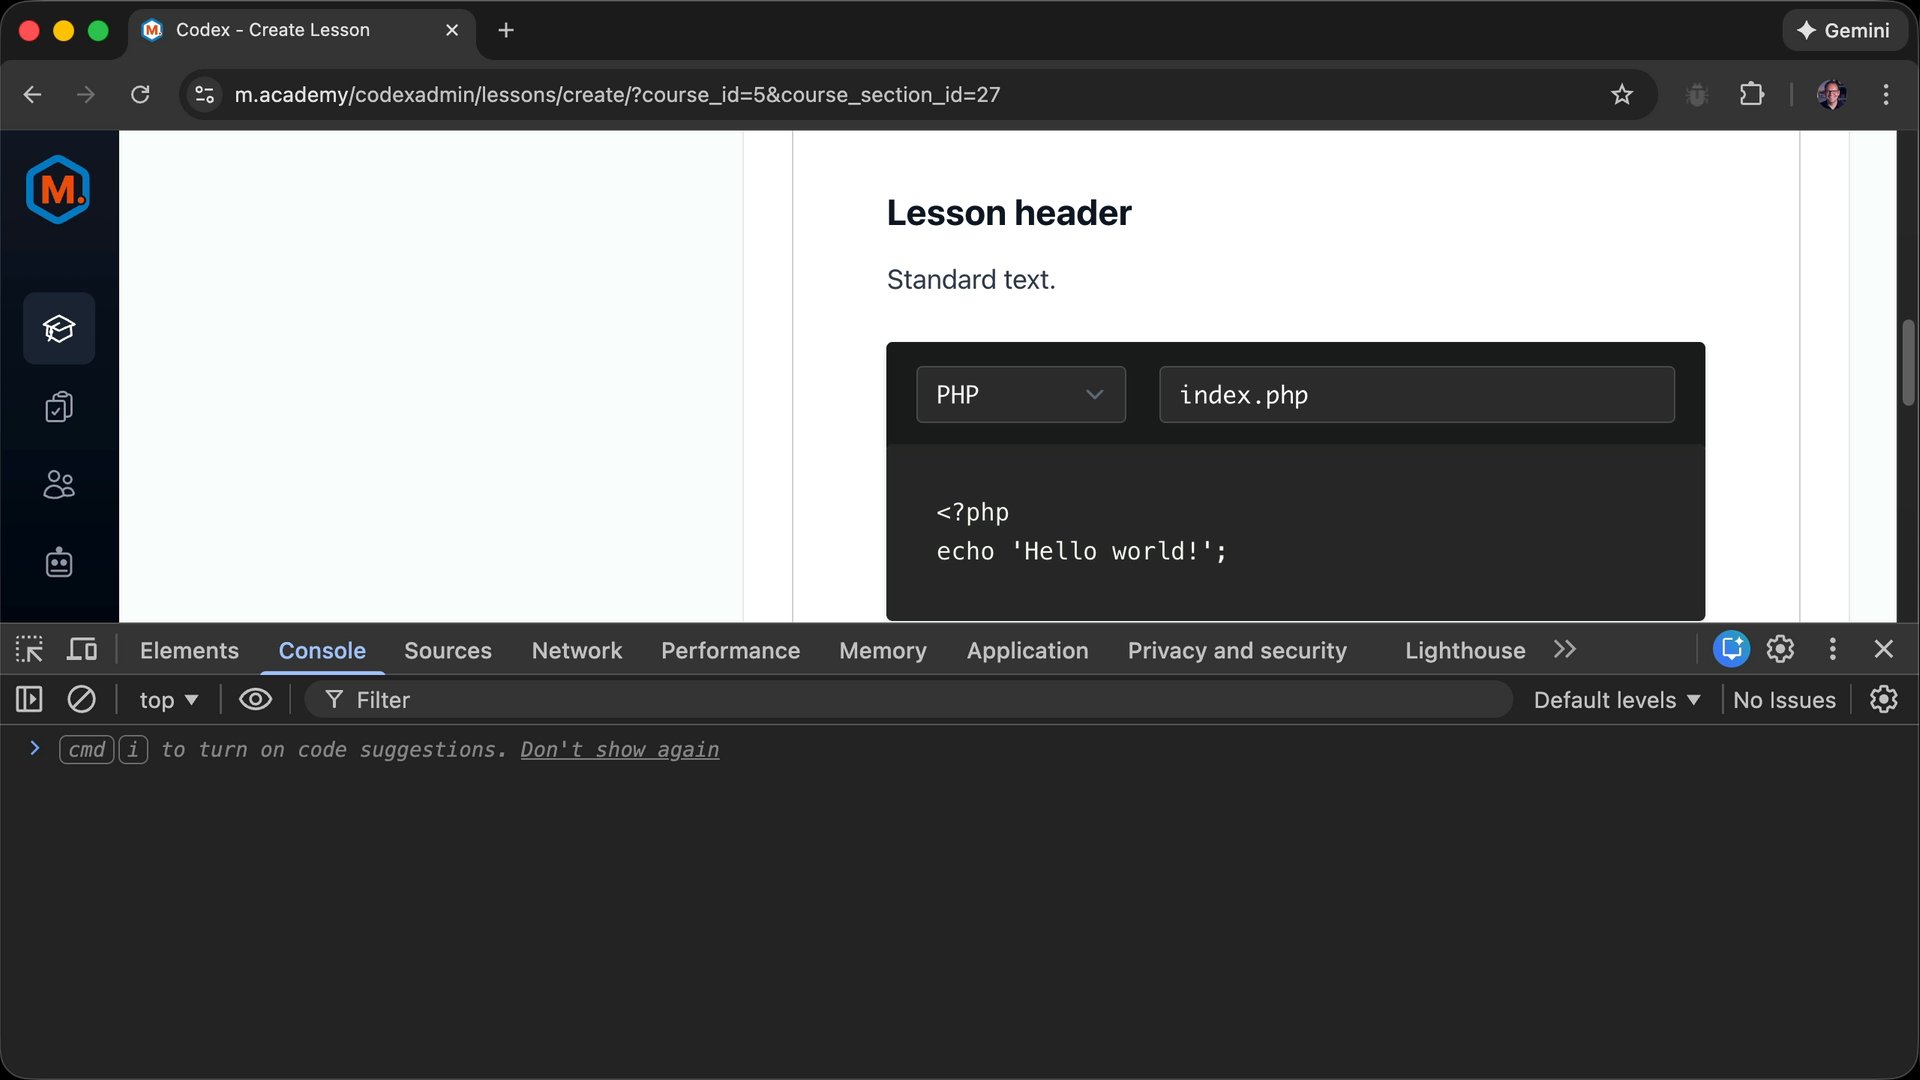Open DevTools settings gear
The width and height of the screenshot is (1920, 1080).
click(1781, 649)
